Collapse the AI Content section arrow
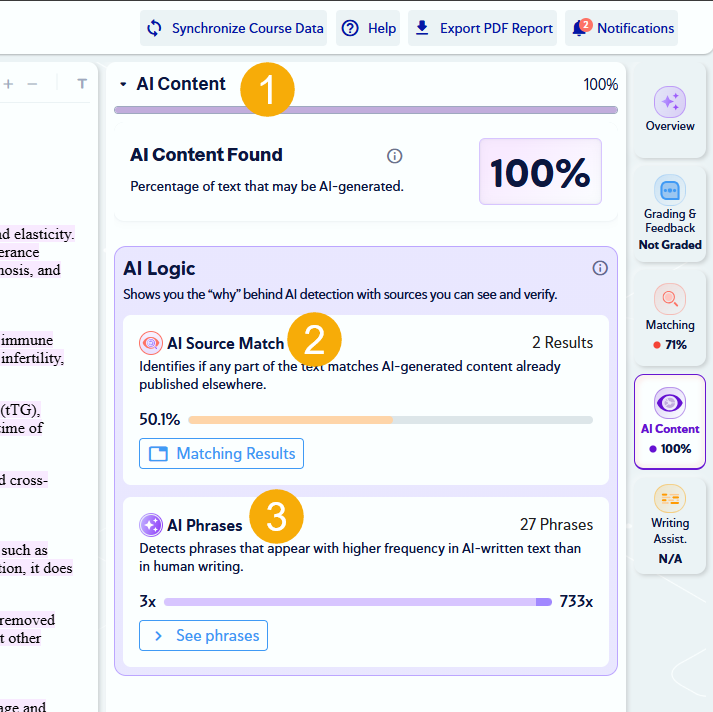 coord(123,84)
